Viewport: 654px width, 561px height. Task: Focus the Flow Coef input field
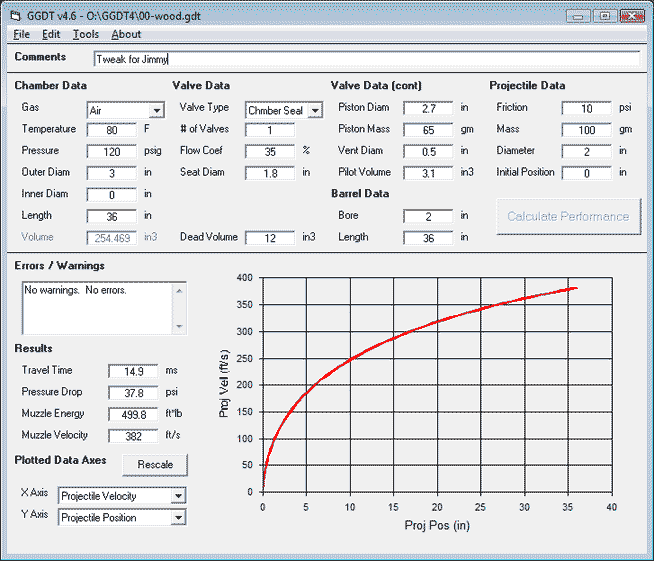269,152
